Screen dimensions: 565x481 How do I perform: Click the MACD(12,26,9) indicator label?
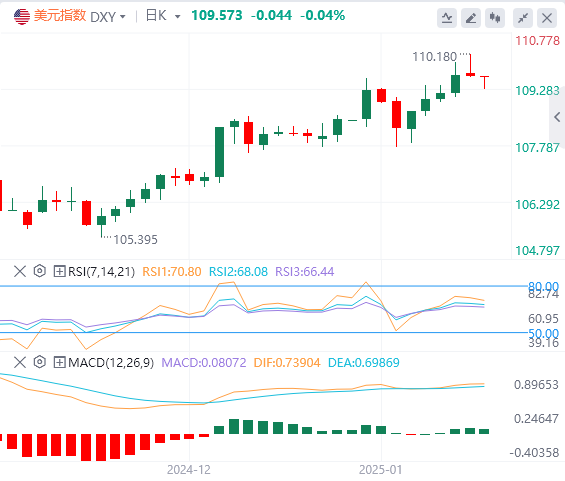[111, 362]
